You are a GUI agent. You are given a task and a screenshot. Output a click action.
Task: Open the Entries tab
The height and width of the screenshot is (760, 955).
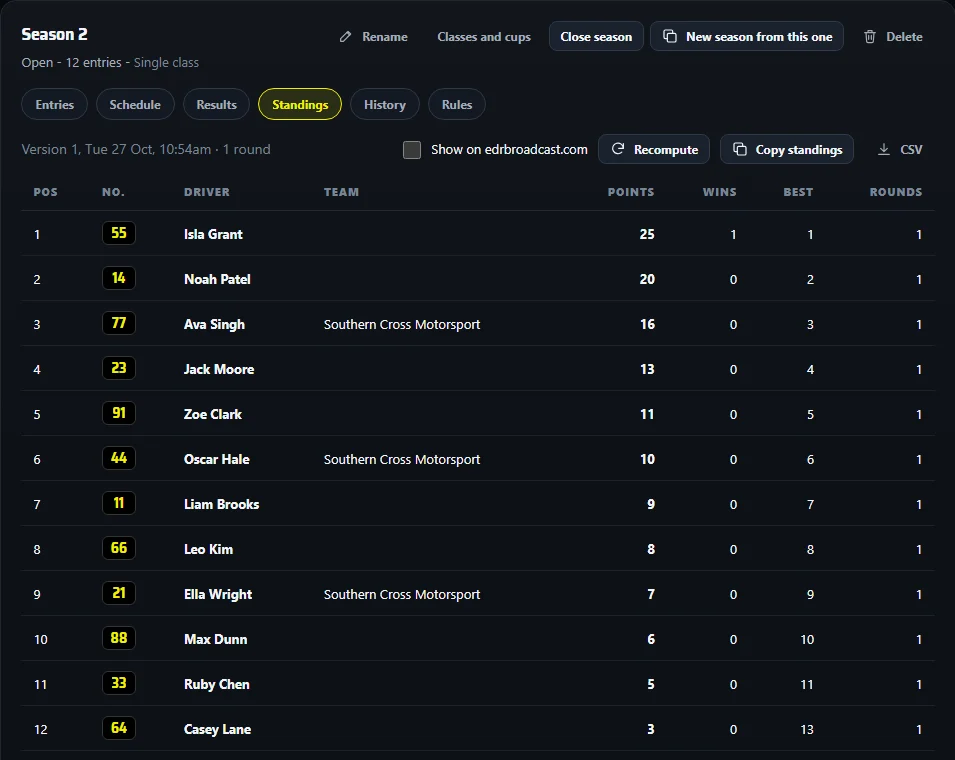point(54,104)
